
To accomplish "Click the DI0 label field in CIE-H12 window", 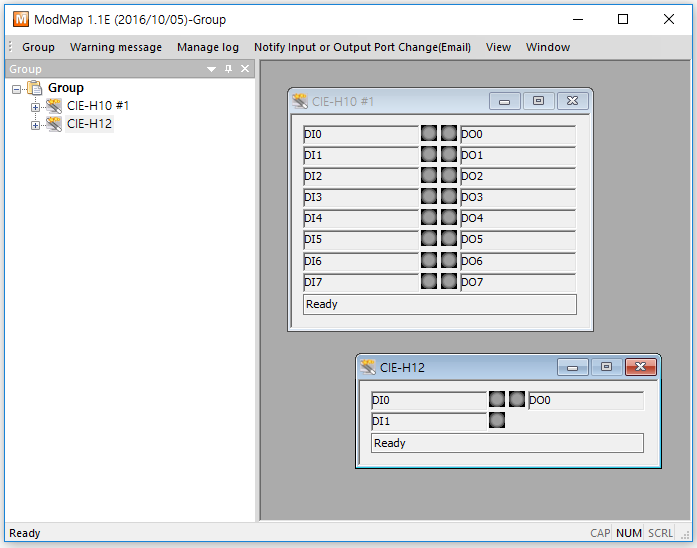I will [429, 400].
